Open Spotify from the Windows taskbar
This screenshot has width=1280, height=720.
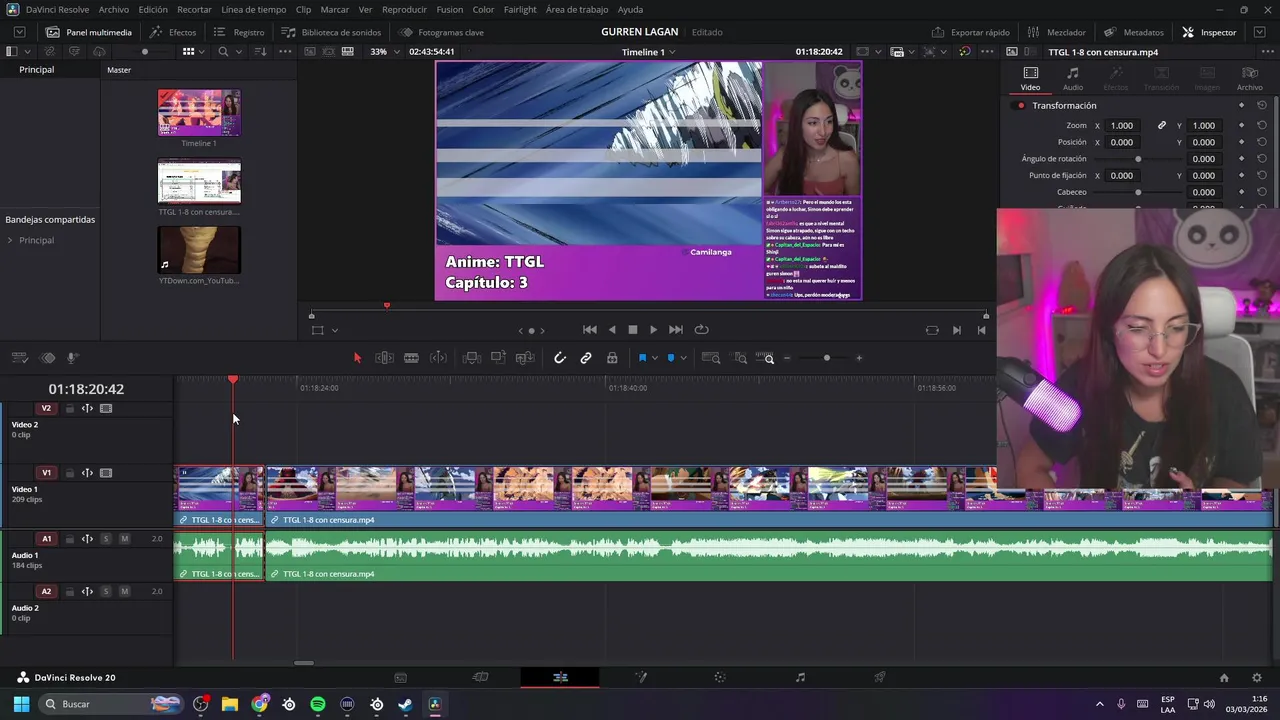tap(318, 704)
